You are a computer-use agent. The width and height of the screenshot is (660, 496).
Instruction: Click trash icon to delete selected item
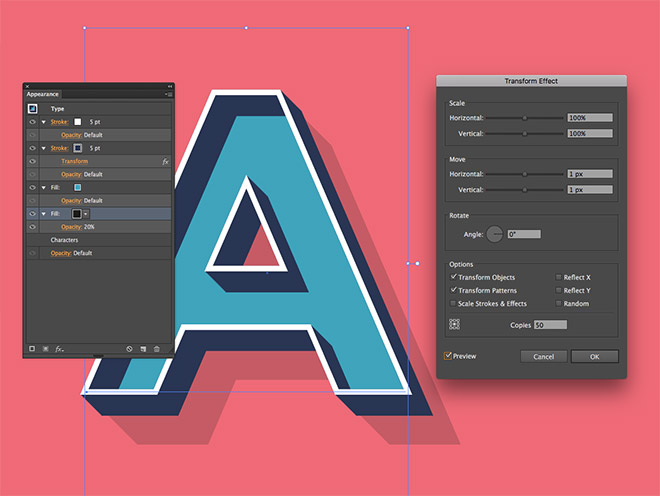(157, 348)
